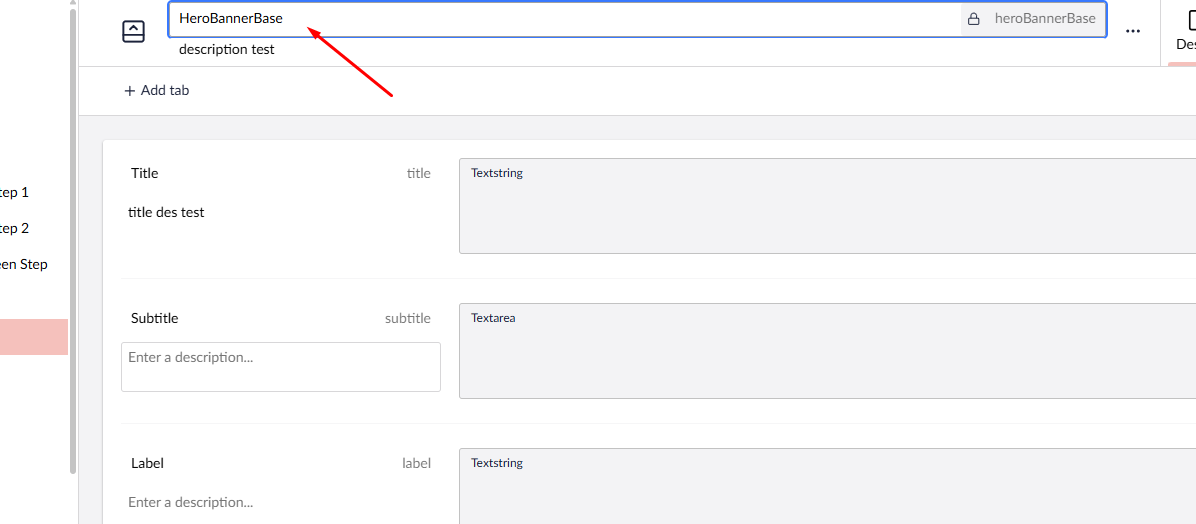The width and height of the screenshot is (1196, 524).
Task: Select the Step 2 item in sidebar
Action: 15,229
